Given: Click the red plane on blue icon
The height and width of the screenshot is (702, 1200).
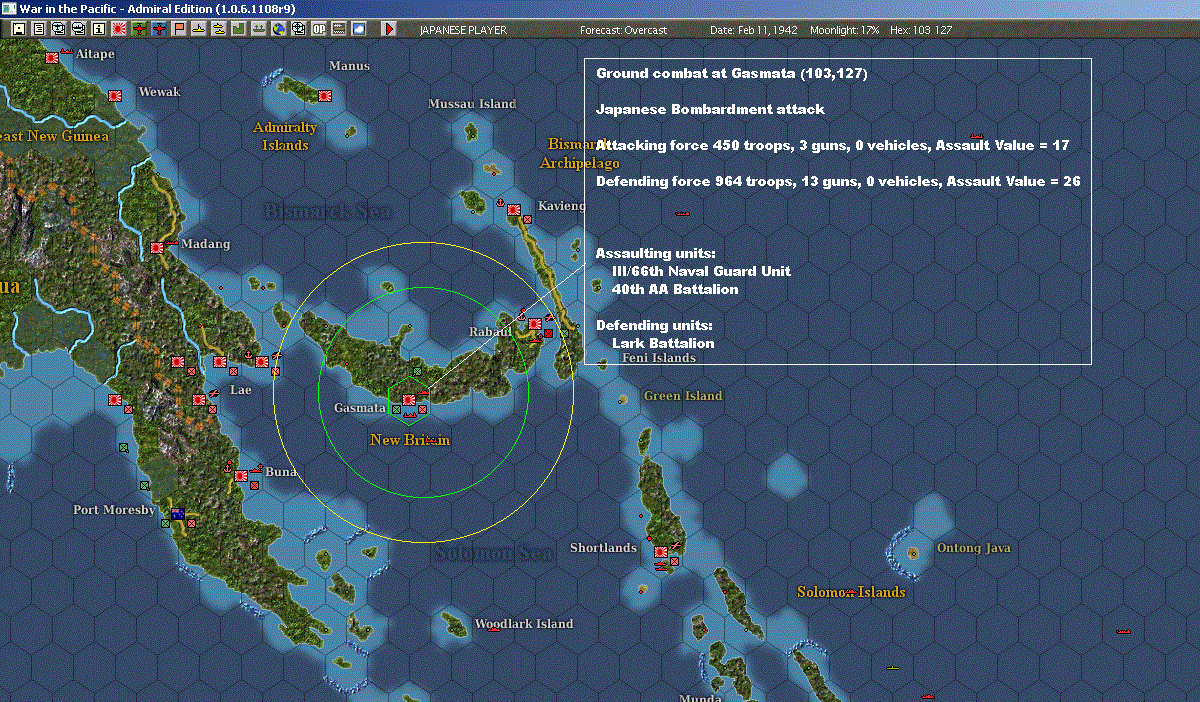Looking at the screenshot, I should pos(159,29).
